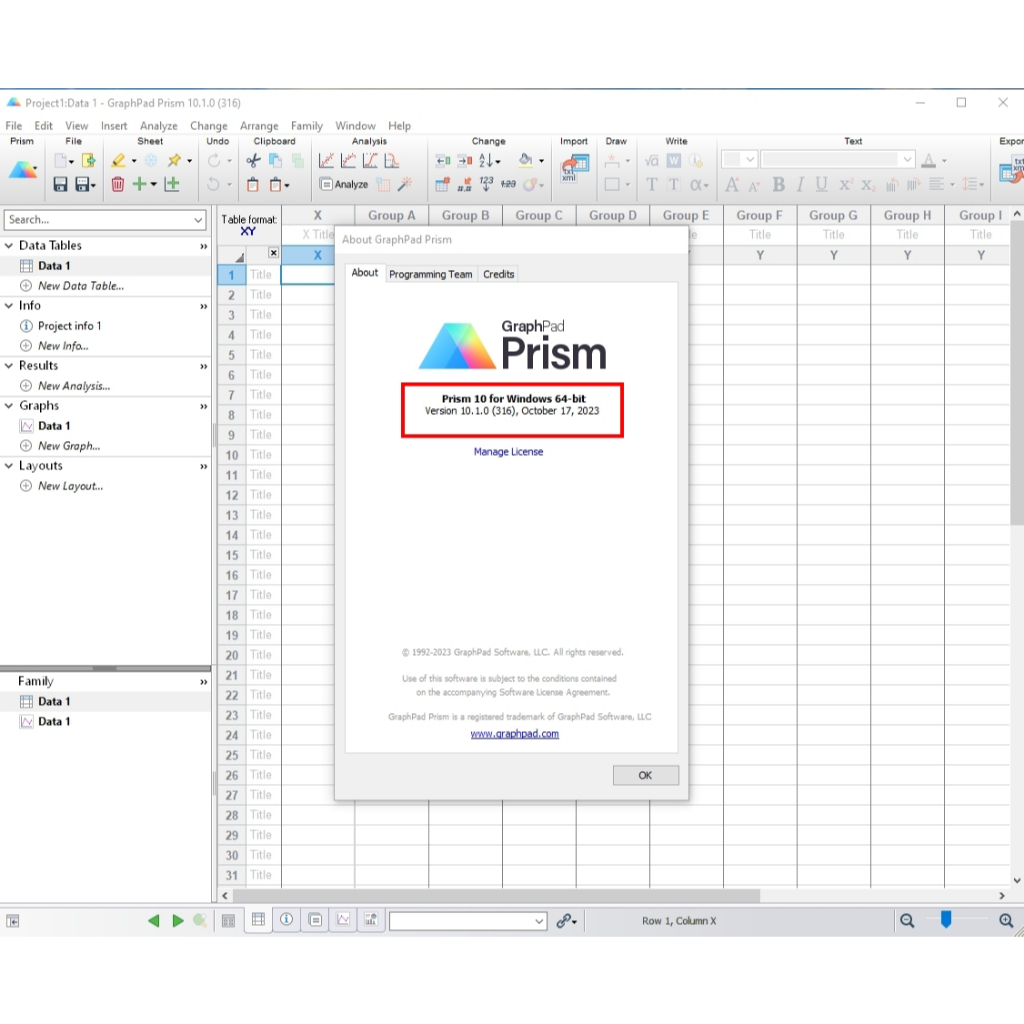Open the Credits tab

(498, 274)
